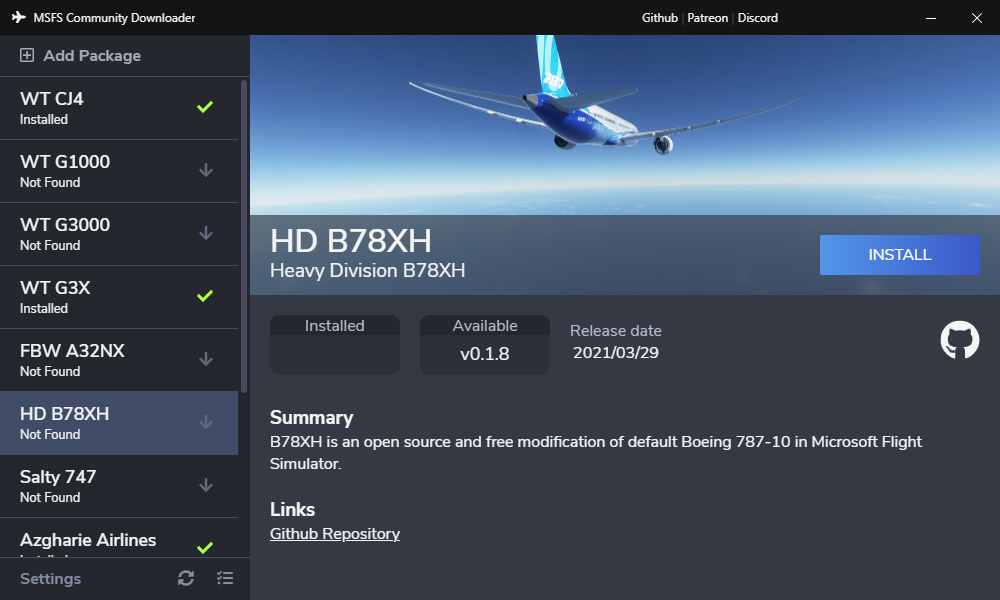Click the download arrow for Salty 747
Image resolution: width=1000 pixels, height=600 pixels.
point(205,485)
